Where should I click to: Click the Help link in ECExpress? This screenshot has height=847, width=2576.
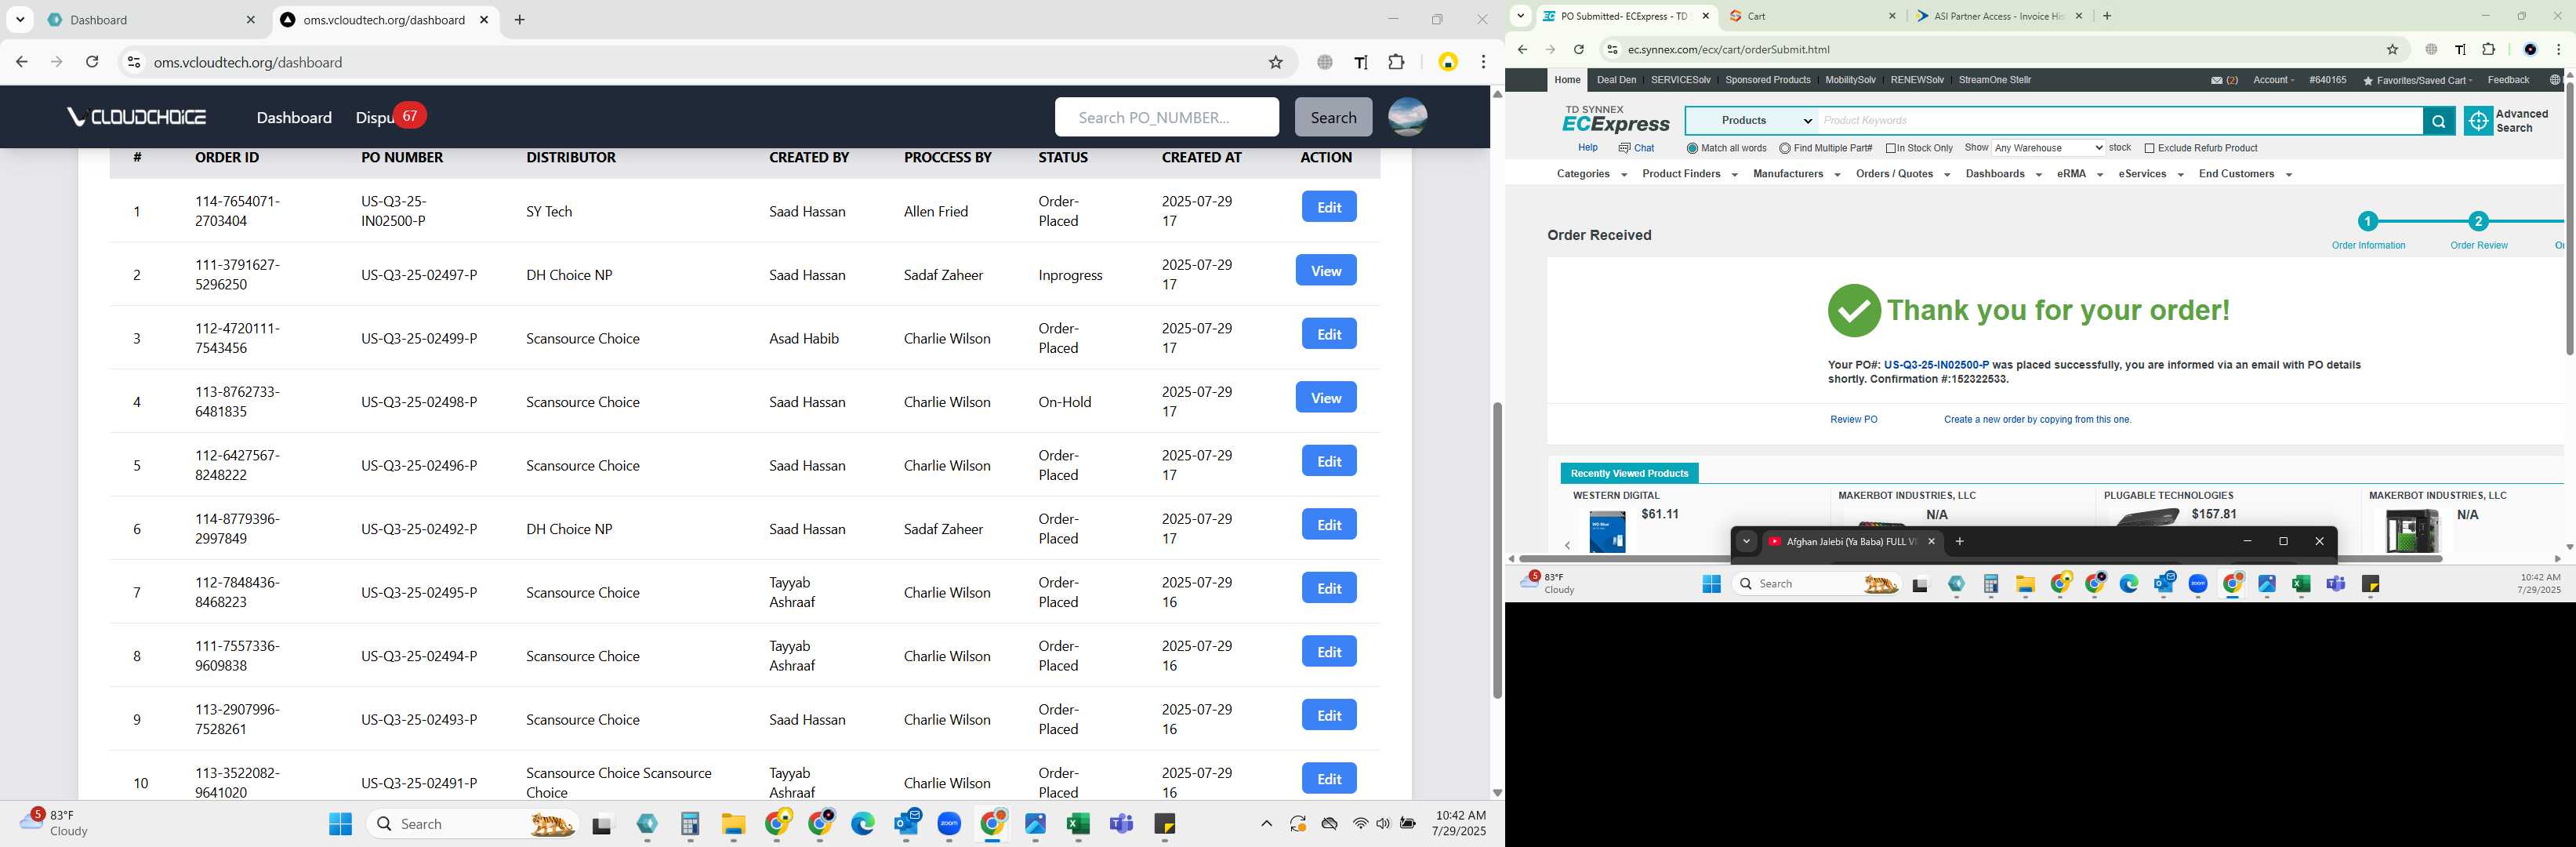[x=1587, y=148]
